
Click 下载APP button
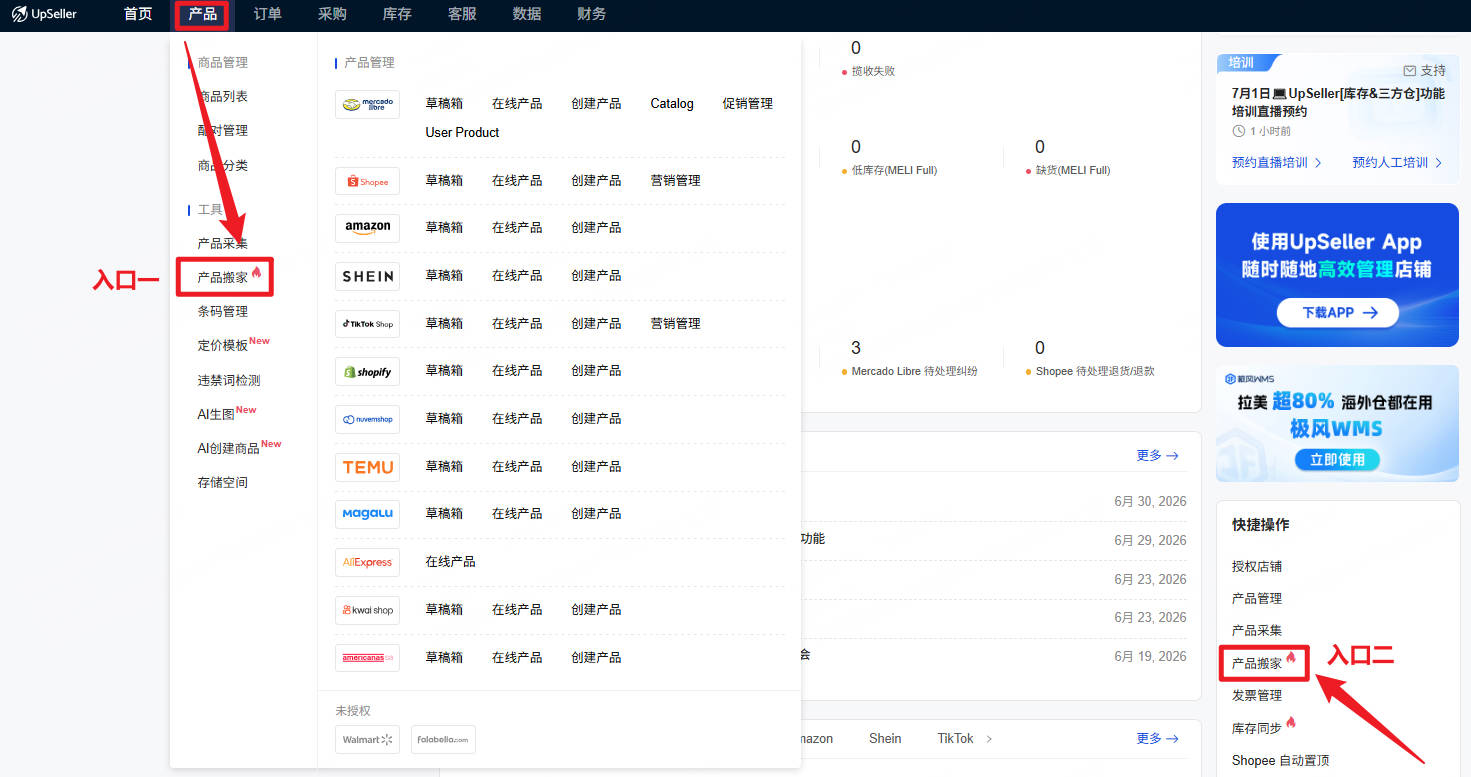click(1337, 312)
